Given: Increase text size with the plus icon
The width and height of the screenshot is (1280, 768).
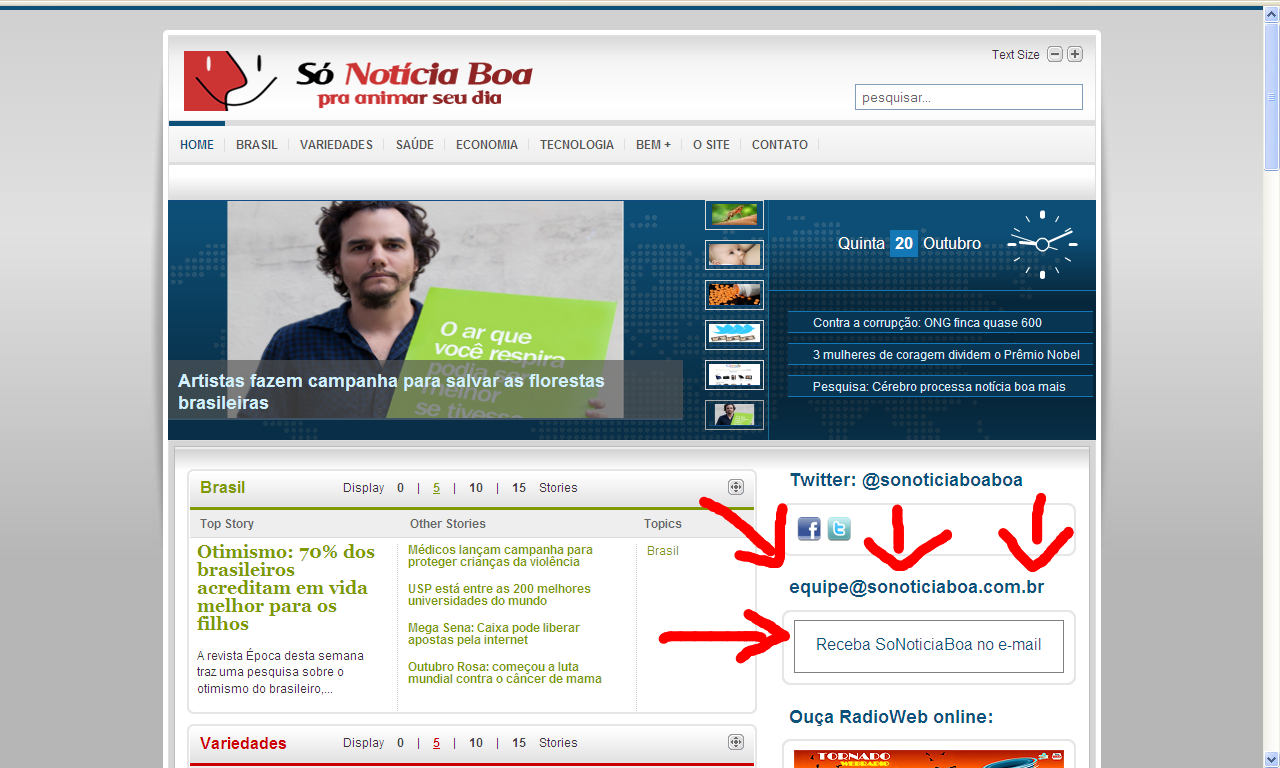Looking at the screenshot, I should click(1074, 54).
